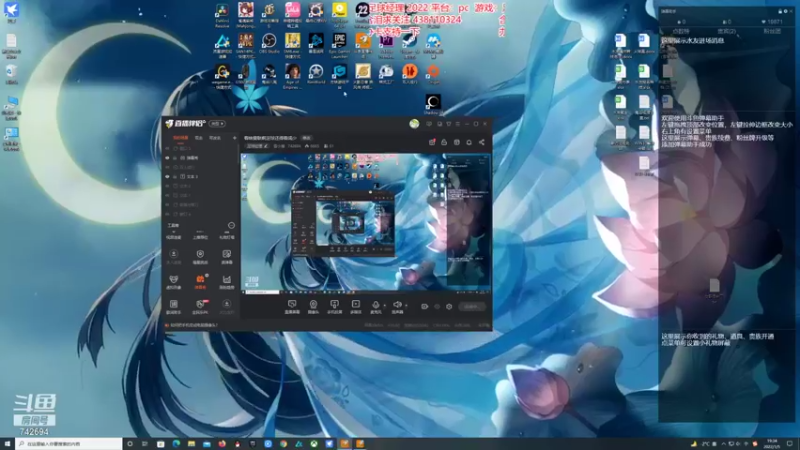Image resolution: width=800 pixels, height=450 pixels.
Task: Switch to the third scene tab
Action: (215, 138)
